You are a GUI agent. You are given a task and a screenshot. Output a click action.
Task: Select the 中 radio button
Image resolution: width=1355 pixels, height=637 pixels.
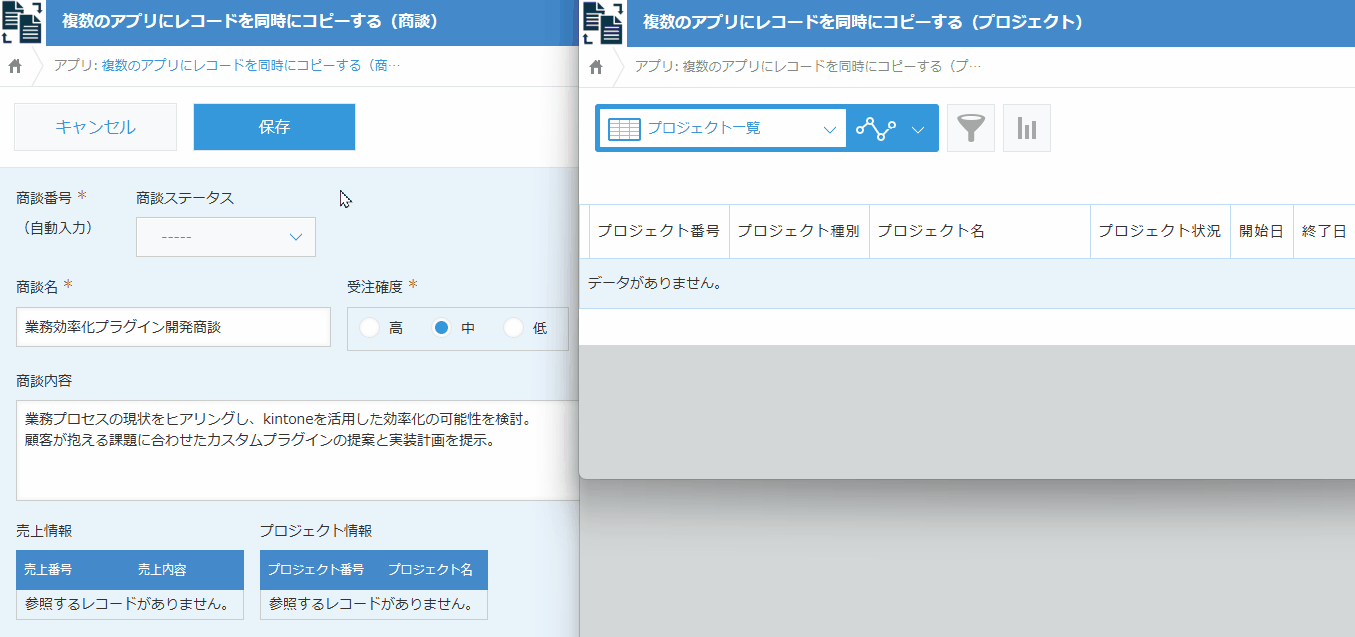(442, 328)
